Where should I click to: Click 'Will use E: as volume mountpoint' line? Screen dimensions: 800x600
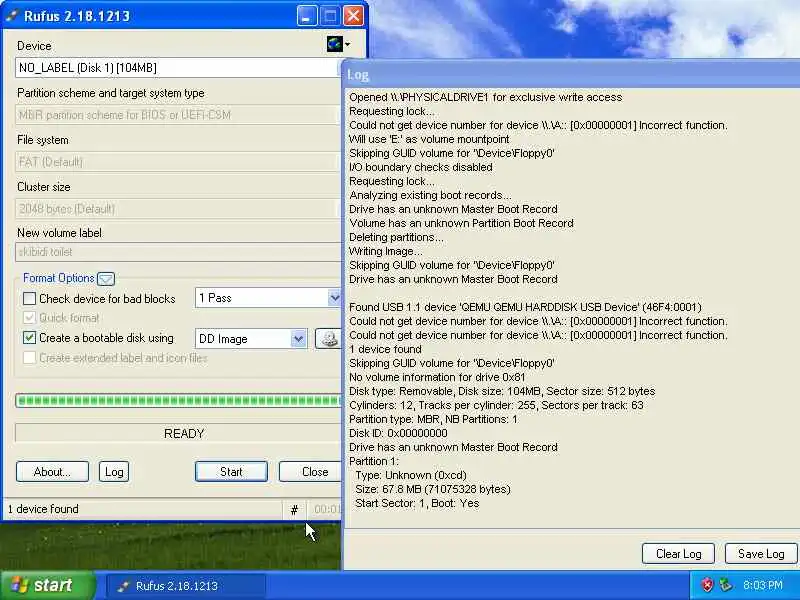pos(429,139)
